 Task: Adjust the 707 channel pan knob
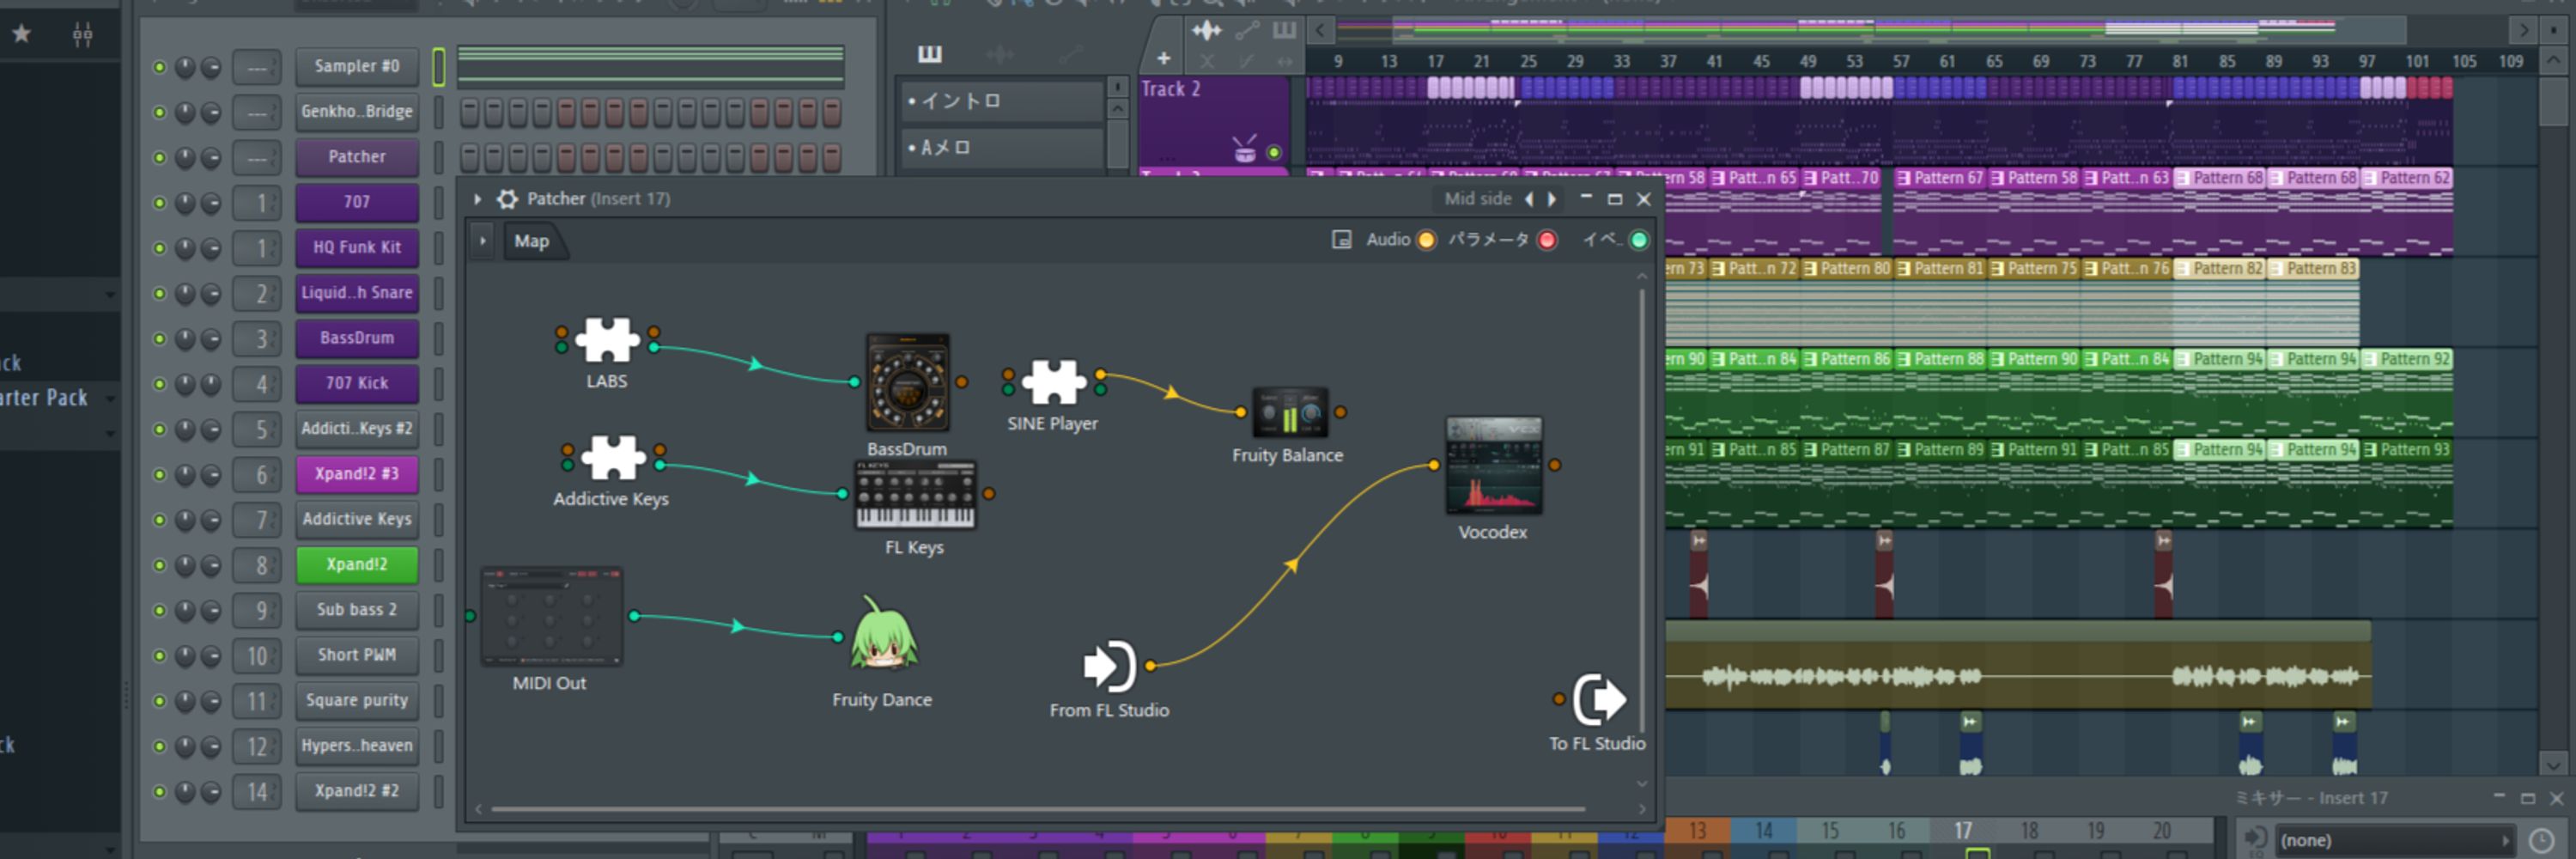pyautogui.click(x=185, y=203)
